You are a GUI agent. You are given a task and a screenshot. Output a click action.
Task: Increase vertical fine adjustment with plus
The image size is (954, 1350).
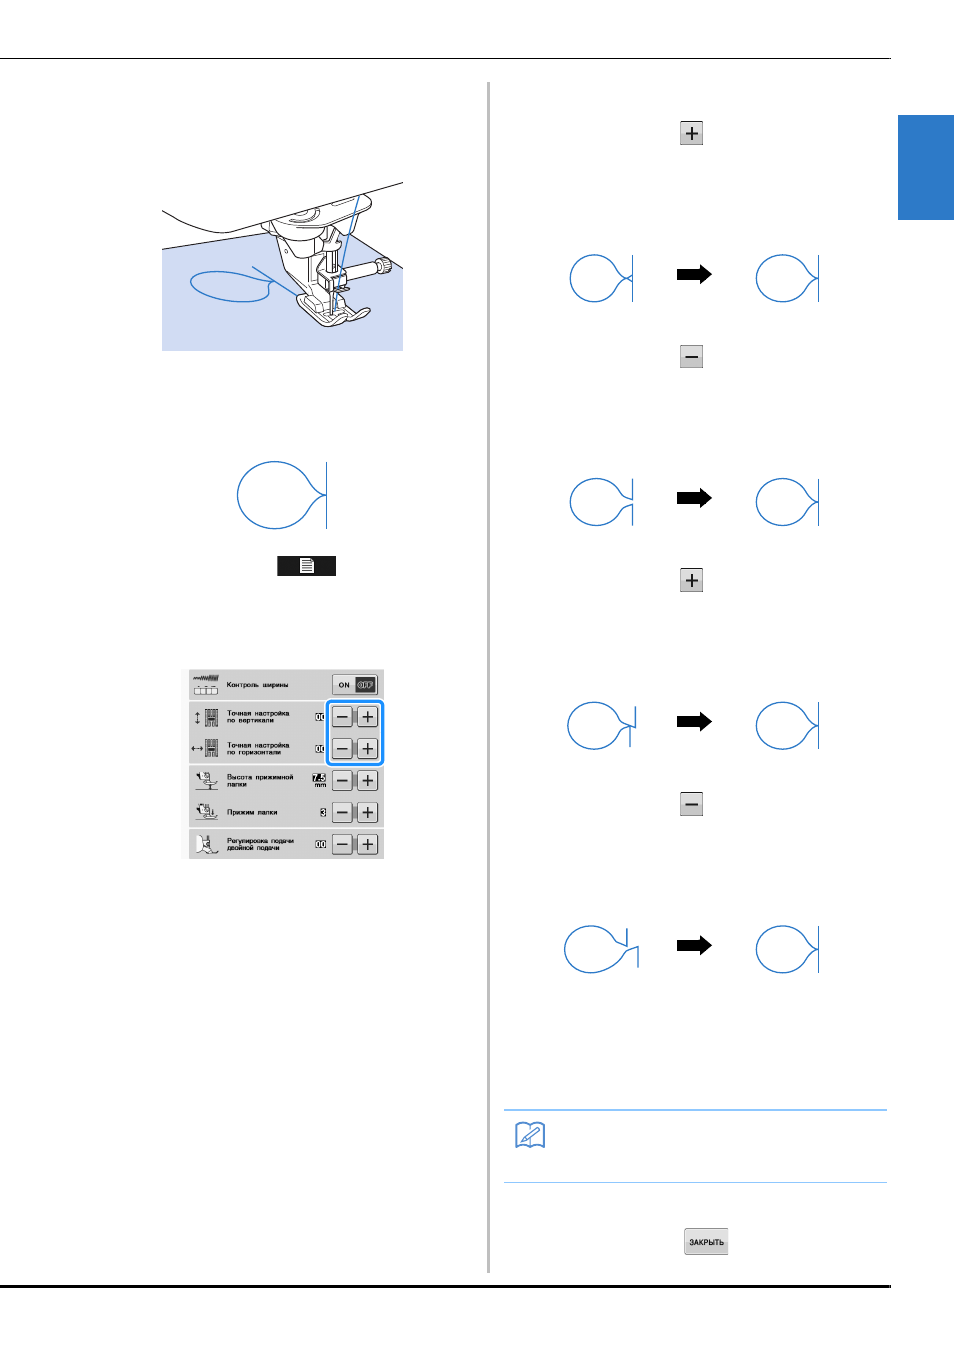[x=368, y=717]
